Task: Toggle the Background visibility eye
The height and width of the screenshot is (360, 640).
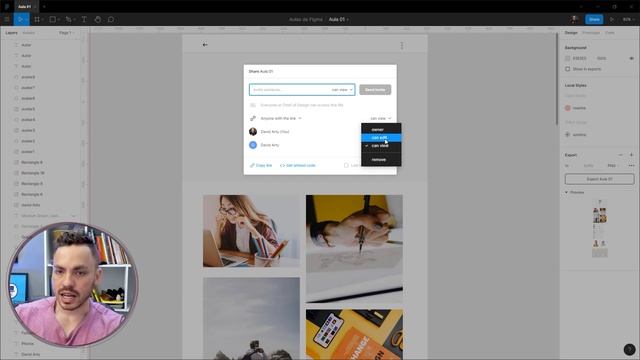Action: pyautogui.click(x=631, y=58)
